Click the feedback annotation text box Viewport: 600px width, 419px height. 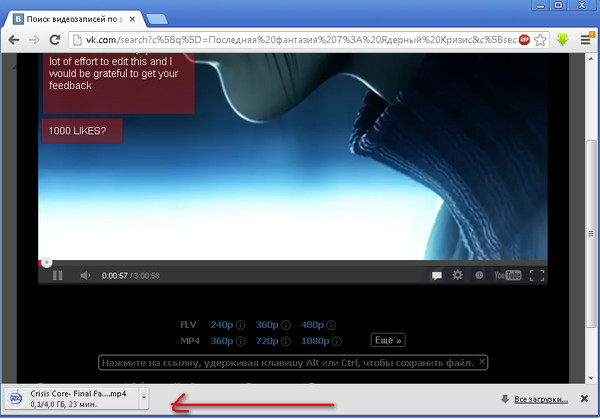pyautogui.click(x=119, y=83)
